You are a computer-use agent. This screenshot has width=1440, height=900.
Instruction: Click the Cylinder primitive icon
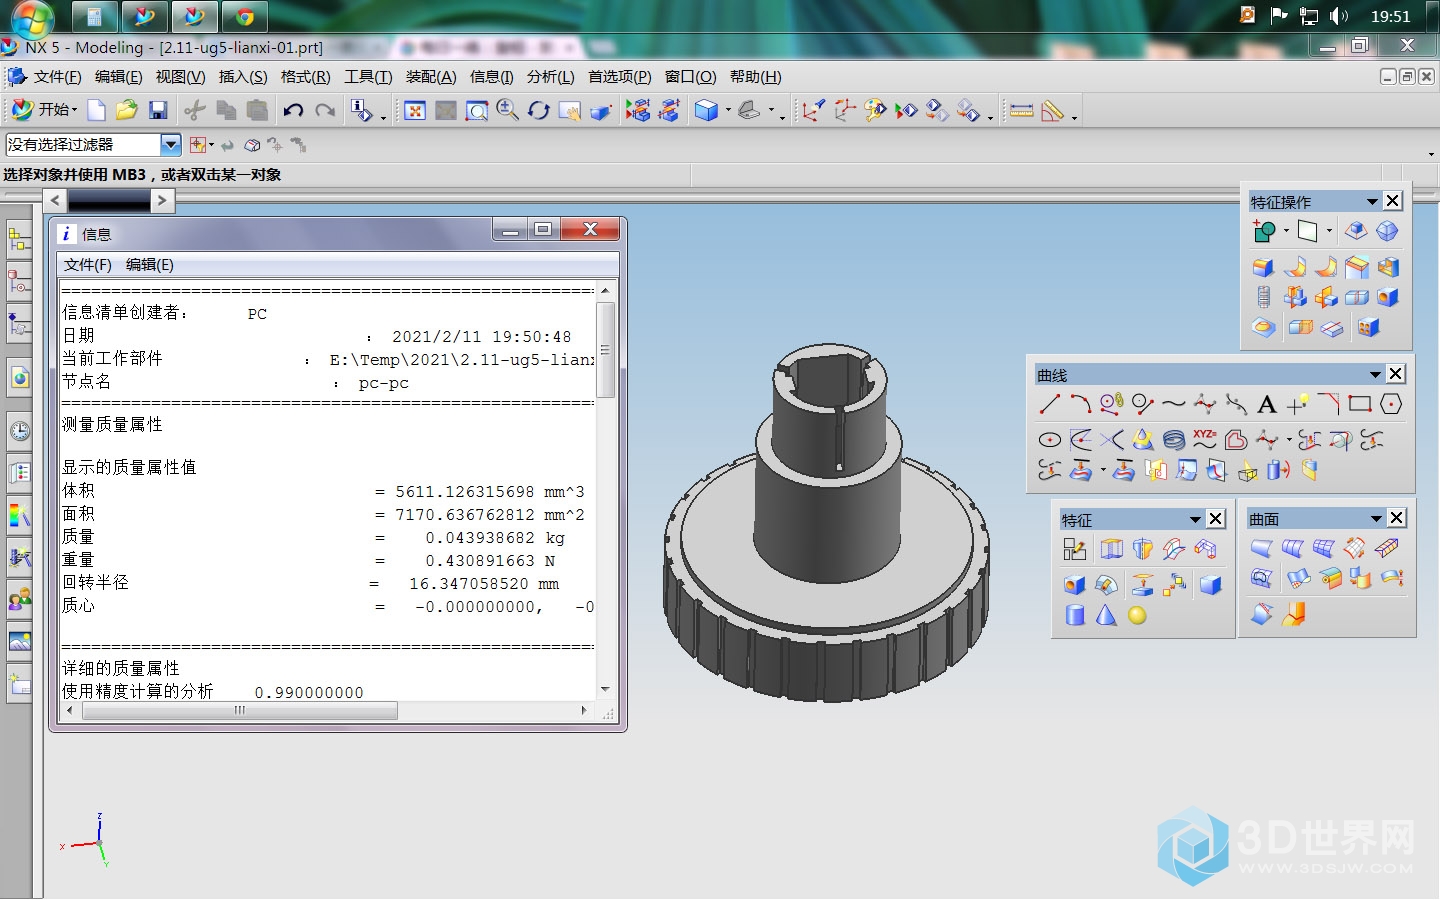1075,615
